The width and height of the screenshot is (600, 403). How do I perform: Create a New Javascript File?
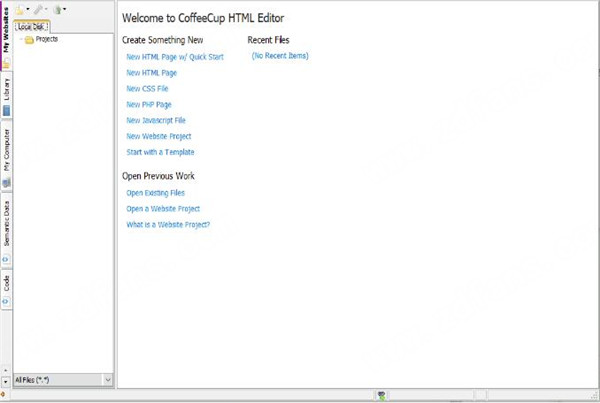click(x=156, y=120)
